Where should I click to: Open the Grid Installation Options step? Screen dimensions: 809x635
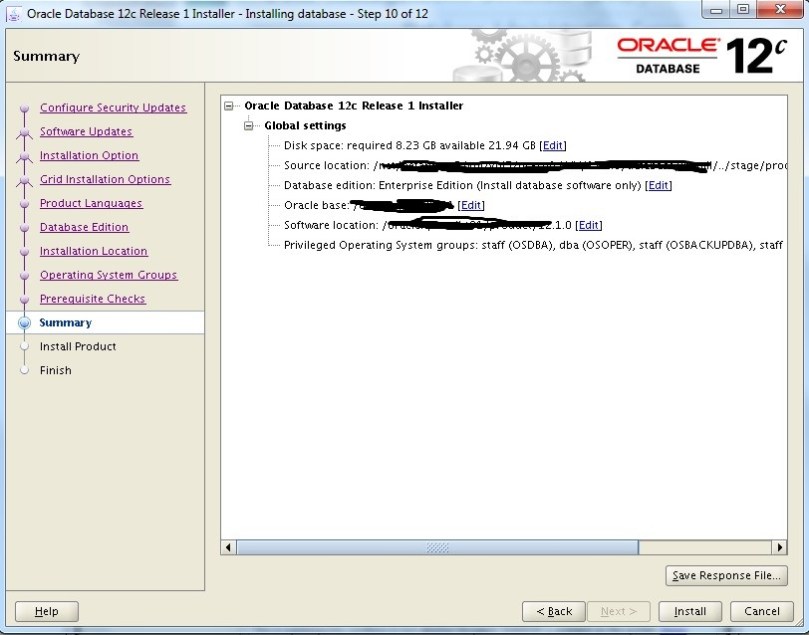105,180
